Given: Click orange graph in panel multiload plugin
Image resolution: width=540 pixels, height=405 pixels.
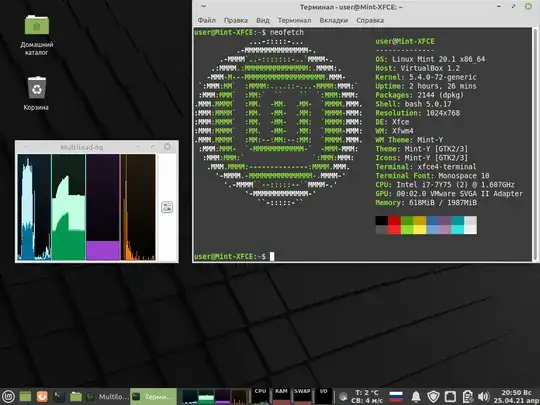Looking at the screenshot, I should click(x=239, y=396).
